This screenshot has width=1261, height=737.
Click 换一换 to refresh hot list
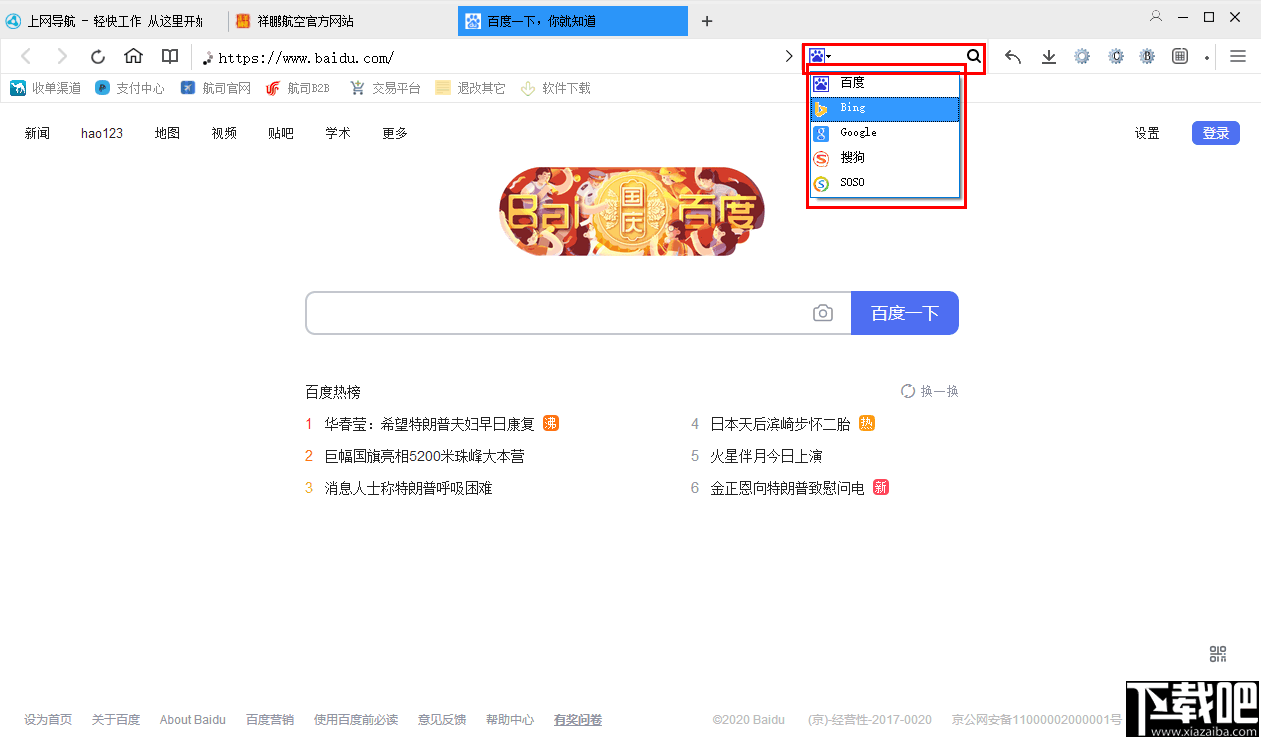pos(930,391)
